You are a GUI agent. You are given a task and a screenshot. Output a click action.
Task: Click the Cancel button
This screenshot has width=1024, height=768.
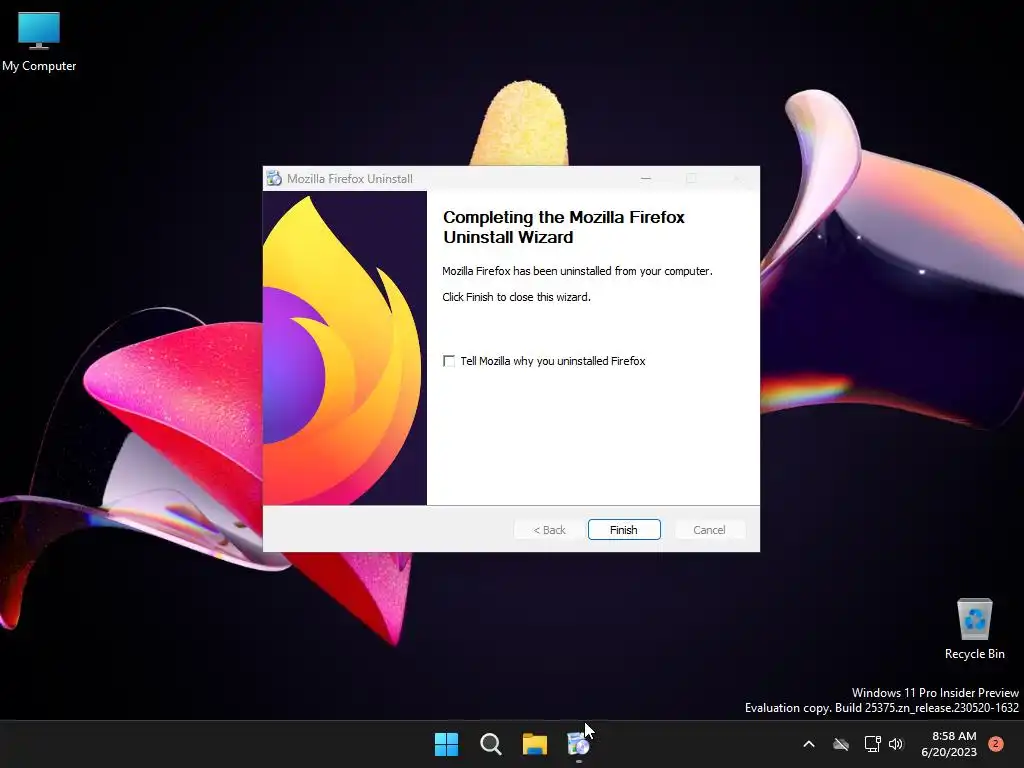tap(709, 530)
